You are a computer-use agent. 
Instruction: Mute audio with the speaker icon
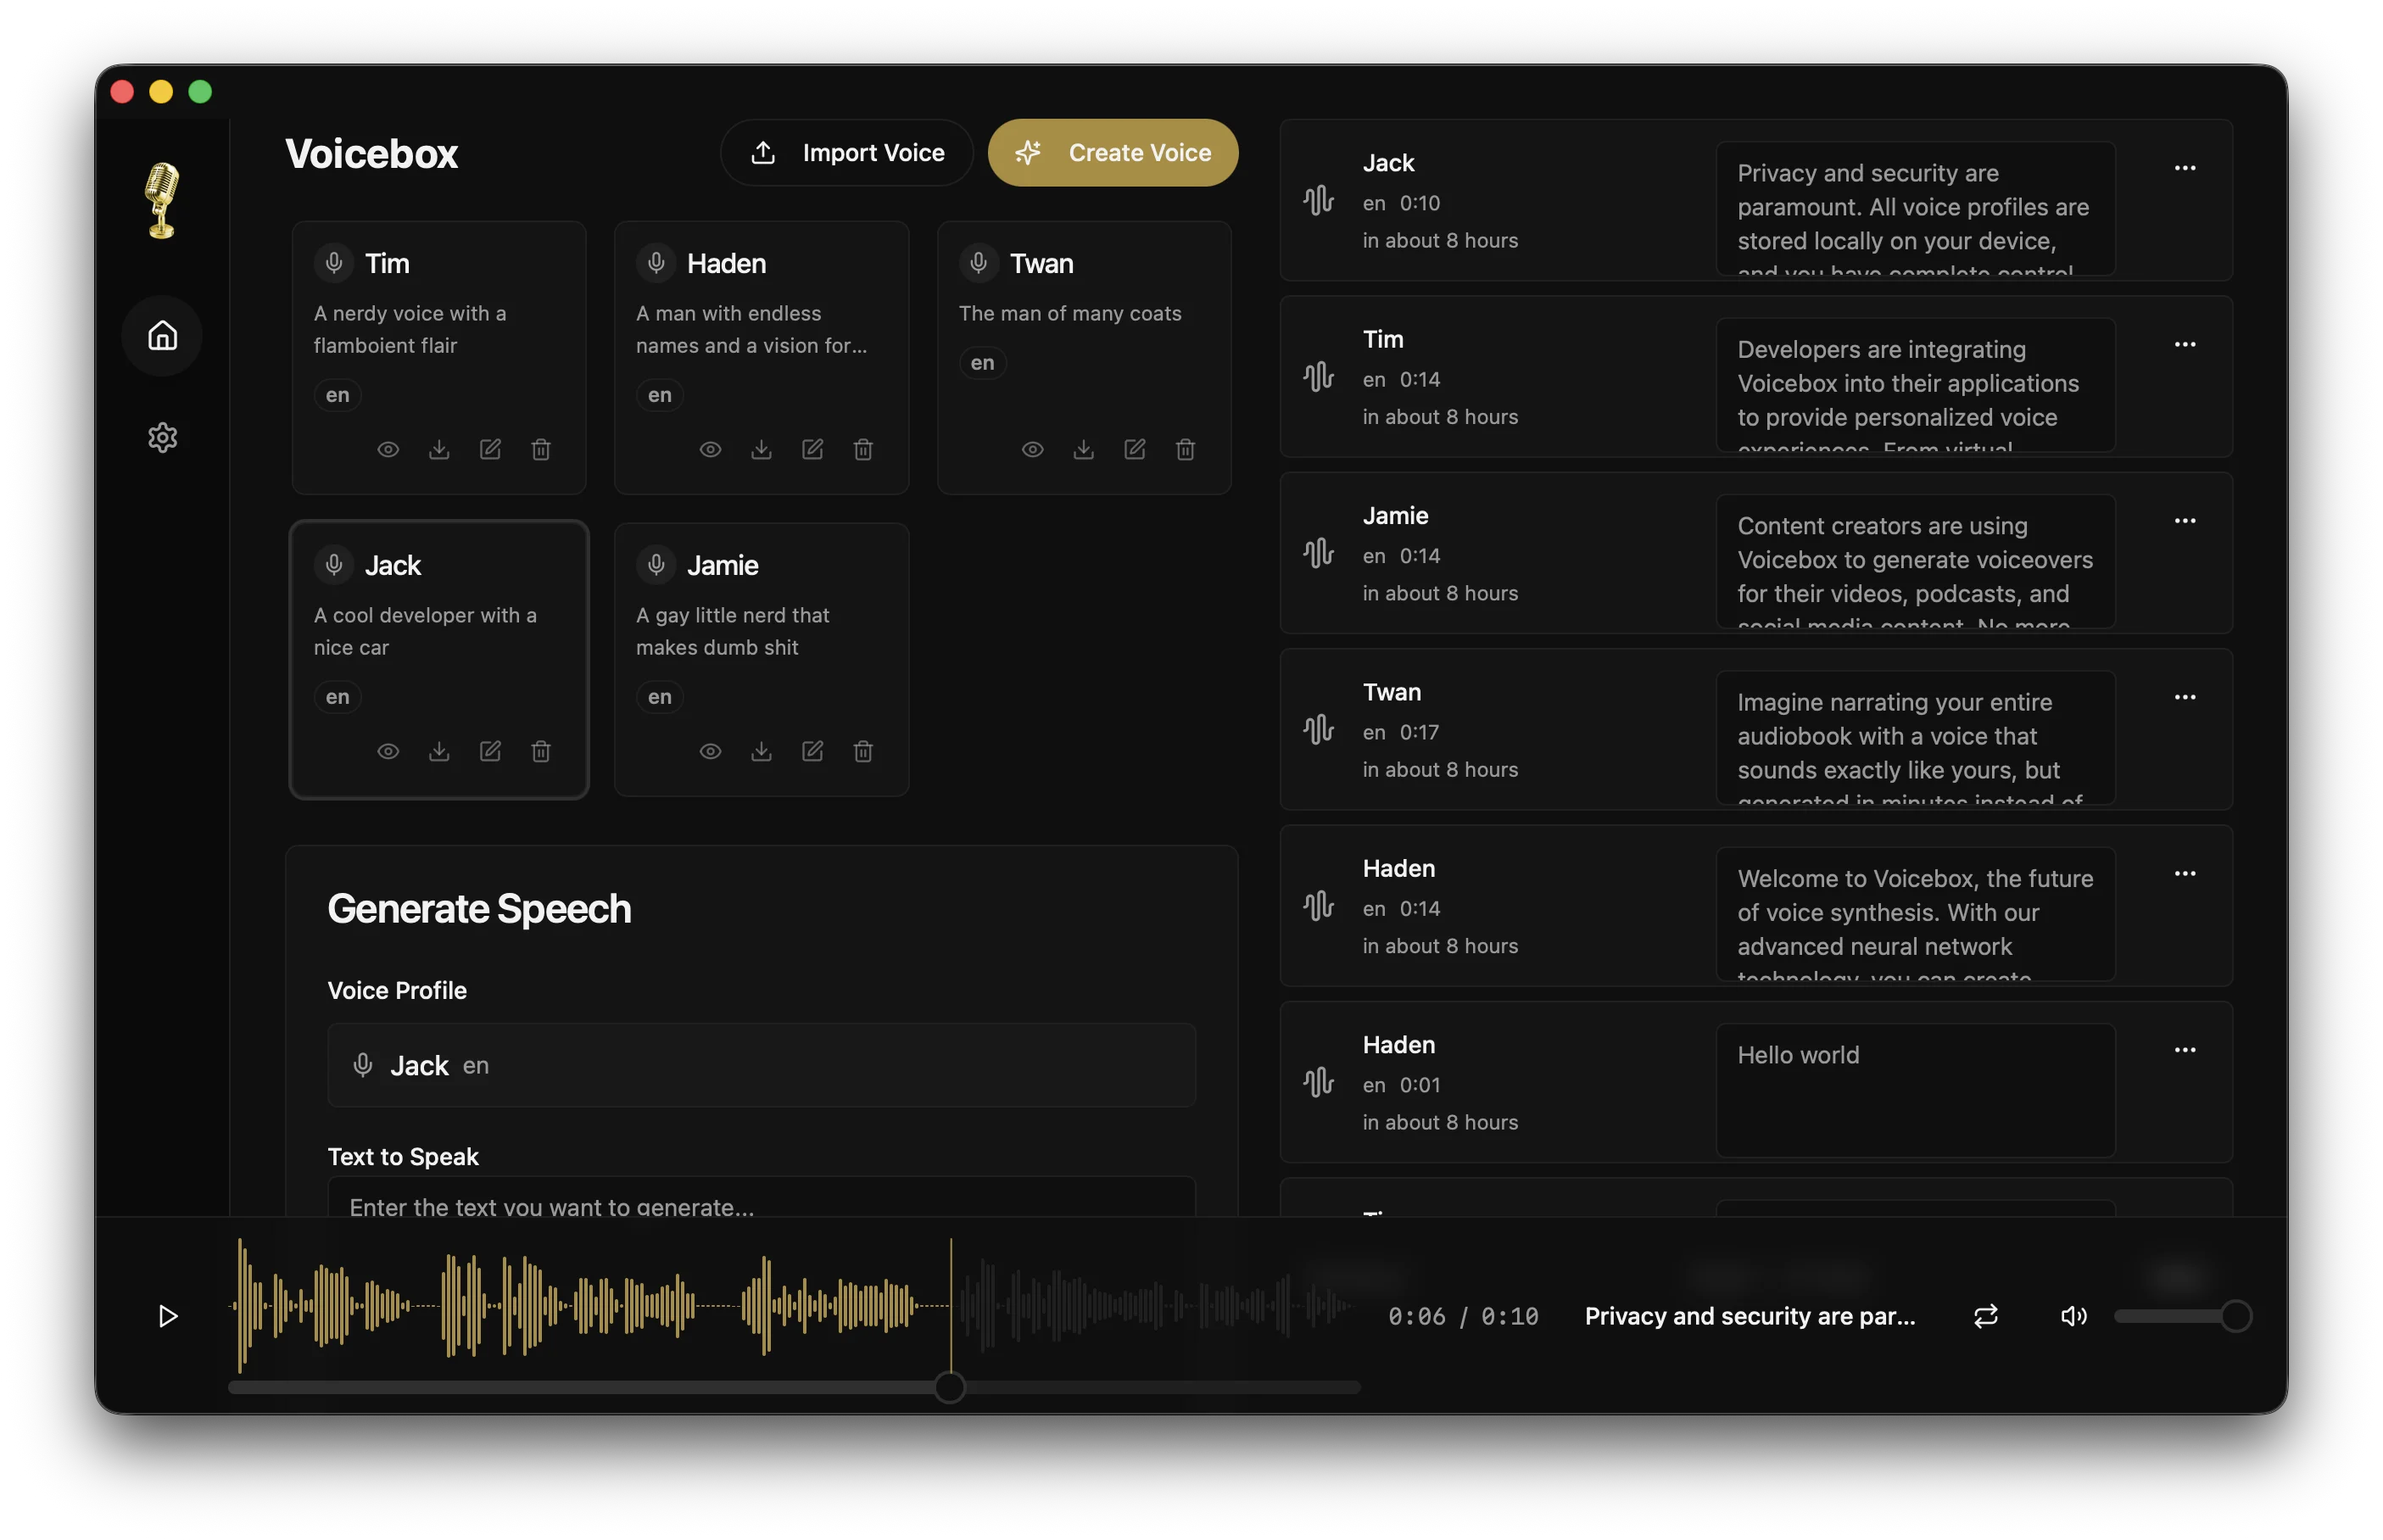point(2073,1316)
